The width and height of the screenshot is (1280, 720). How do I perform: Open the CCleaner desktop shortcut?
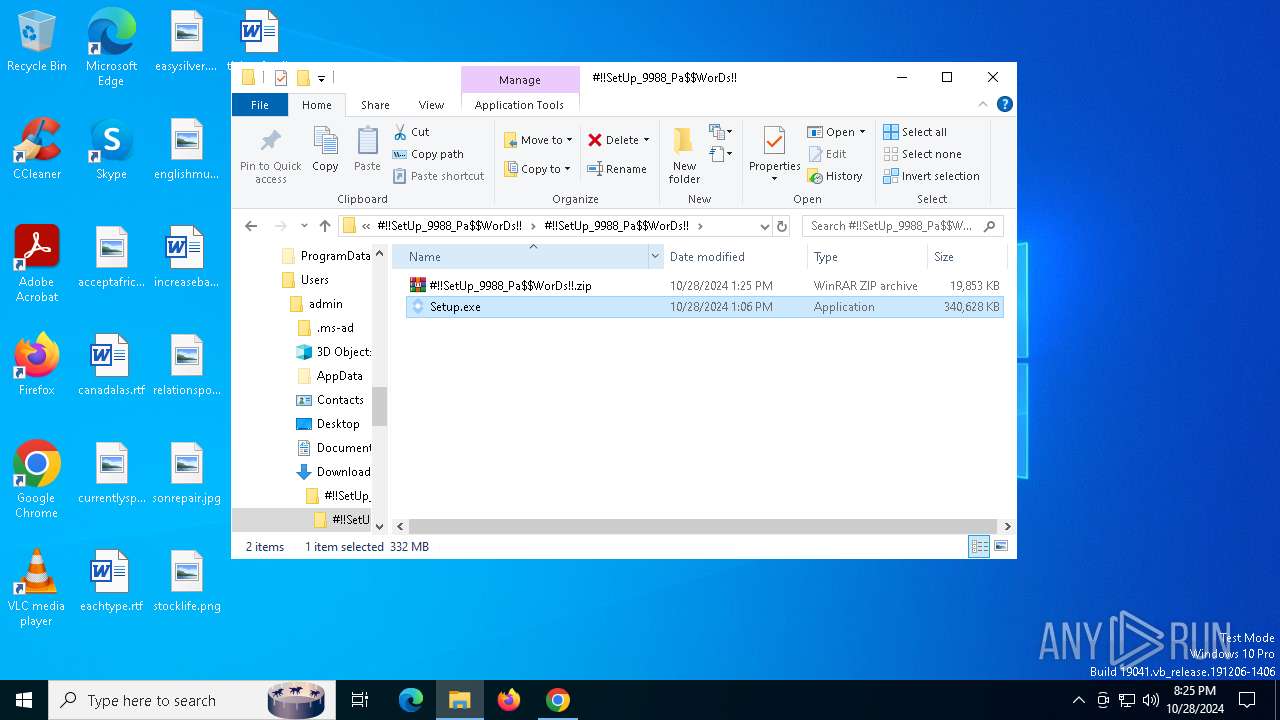point(37,149)
